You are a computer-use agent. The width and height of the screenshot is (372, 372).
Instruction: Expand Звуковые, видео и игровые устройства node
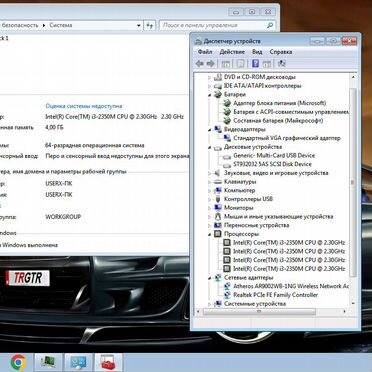click(x=210, y=173)
